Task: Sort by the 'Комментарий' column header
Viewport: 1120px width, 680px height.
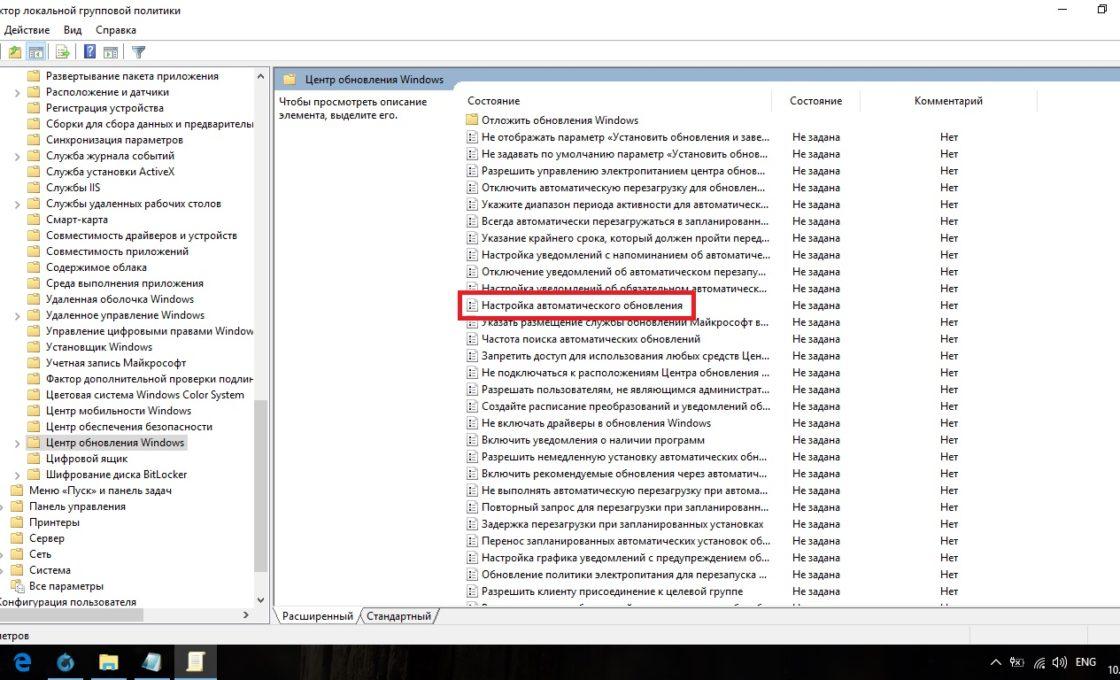Action: 948,101
